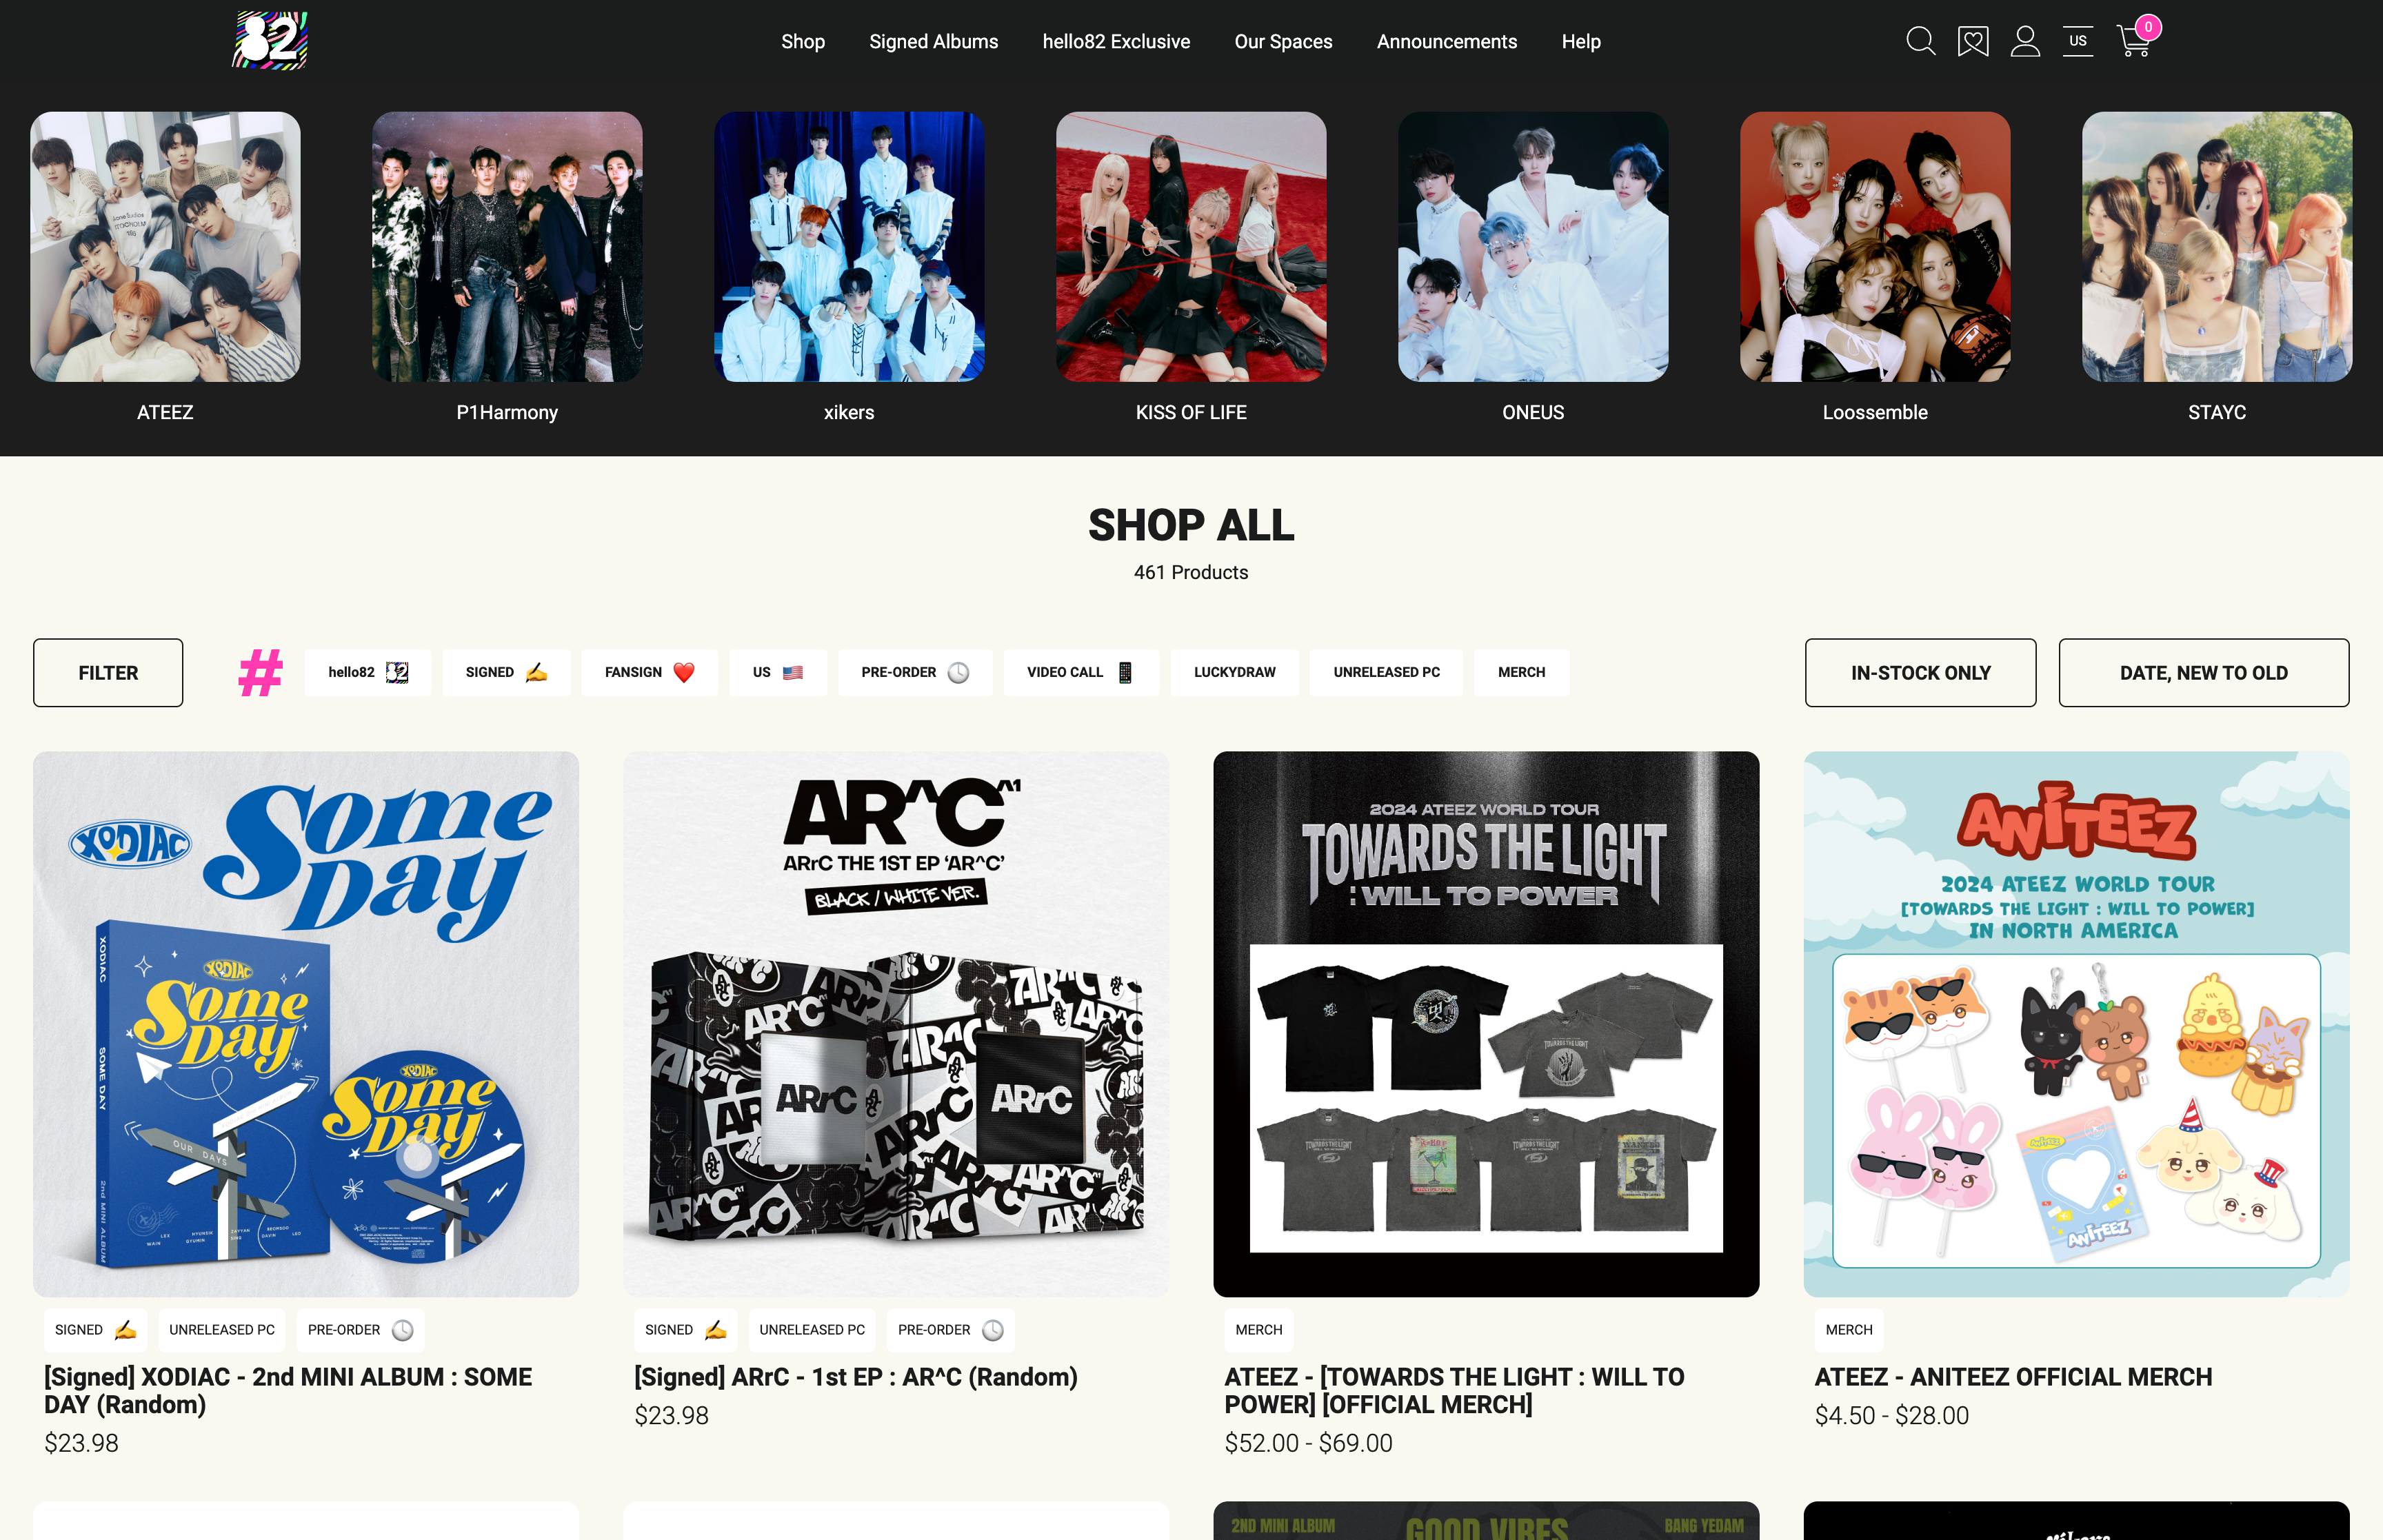The width and height of the screenshot is (2383, 1540).
Task: Click the hello82 logo
Action: coord(270,40)
